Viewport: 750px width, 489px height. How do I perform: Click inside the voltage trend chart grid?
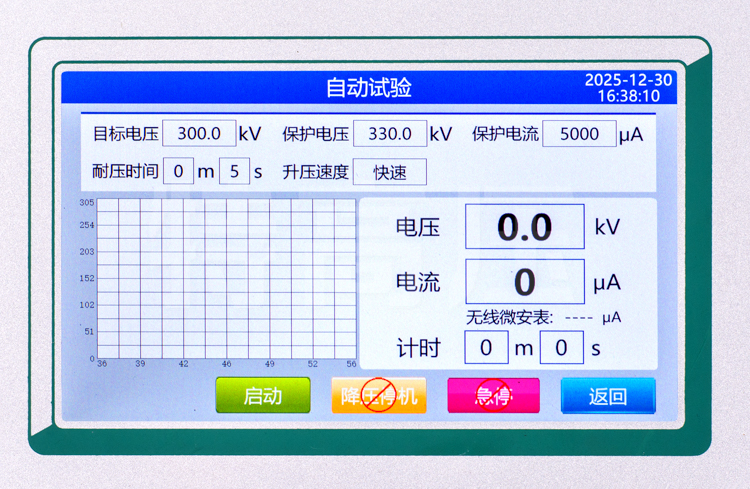226,278
